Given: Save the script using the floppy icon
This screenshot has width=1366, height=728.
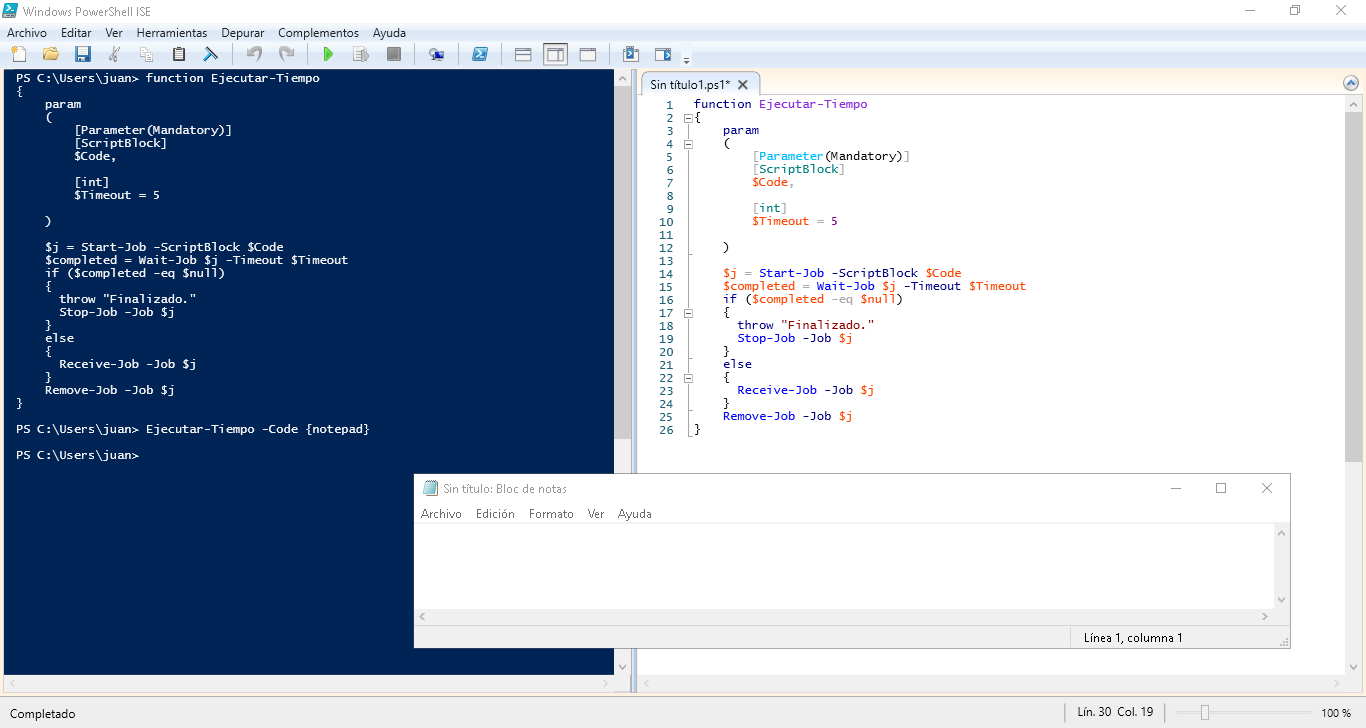Looking at the screenshot, I should 82,54.
